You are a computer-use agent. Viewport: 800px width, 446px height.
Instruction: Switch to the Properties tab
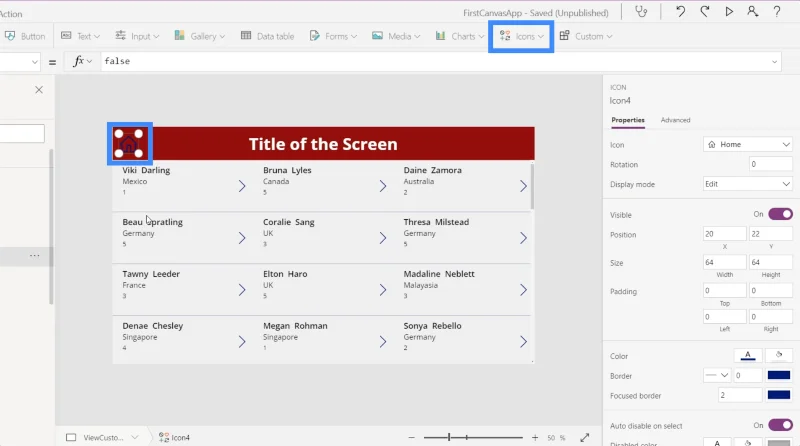point(628,120)
